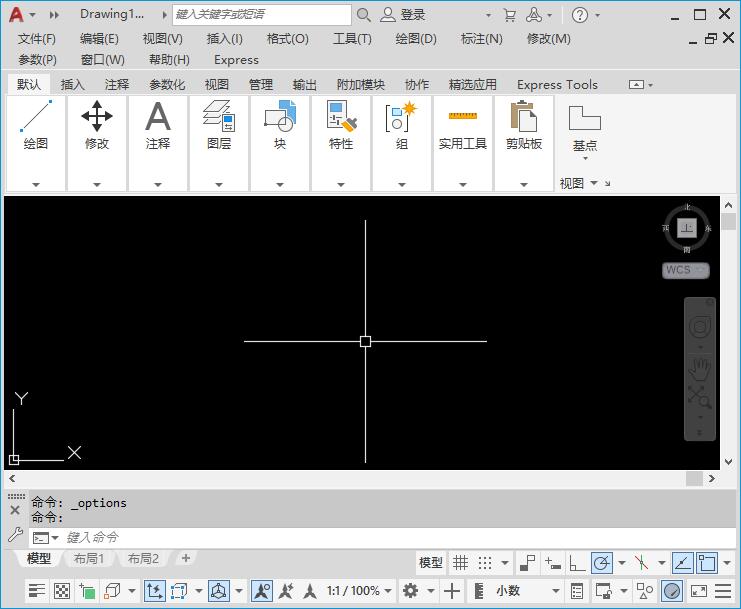Click the clean screen fullscreen icon
741x609 pixels.
click(699, 591)
